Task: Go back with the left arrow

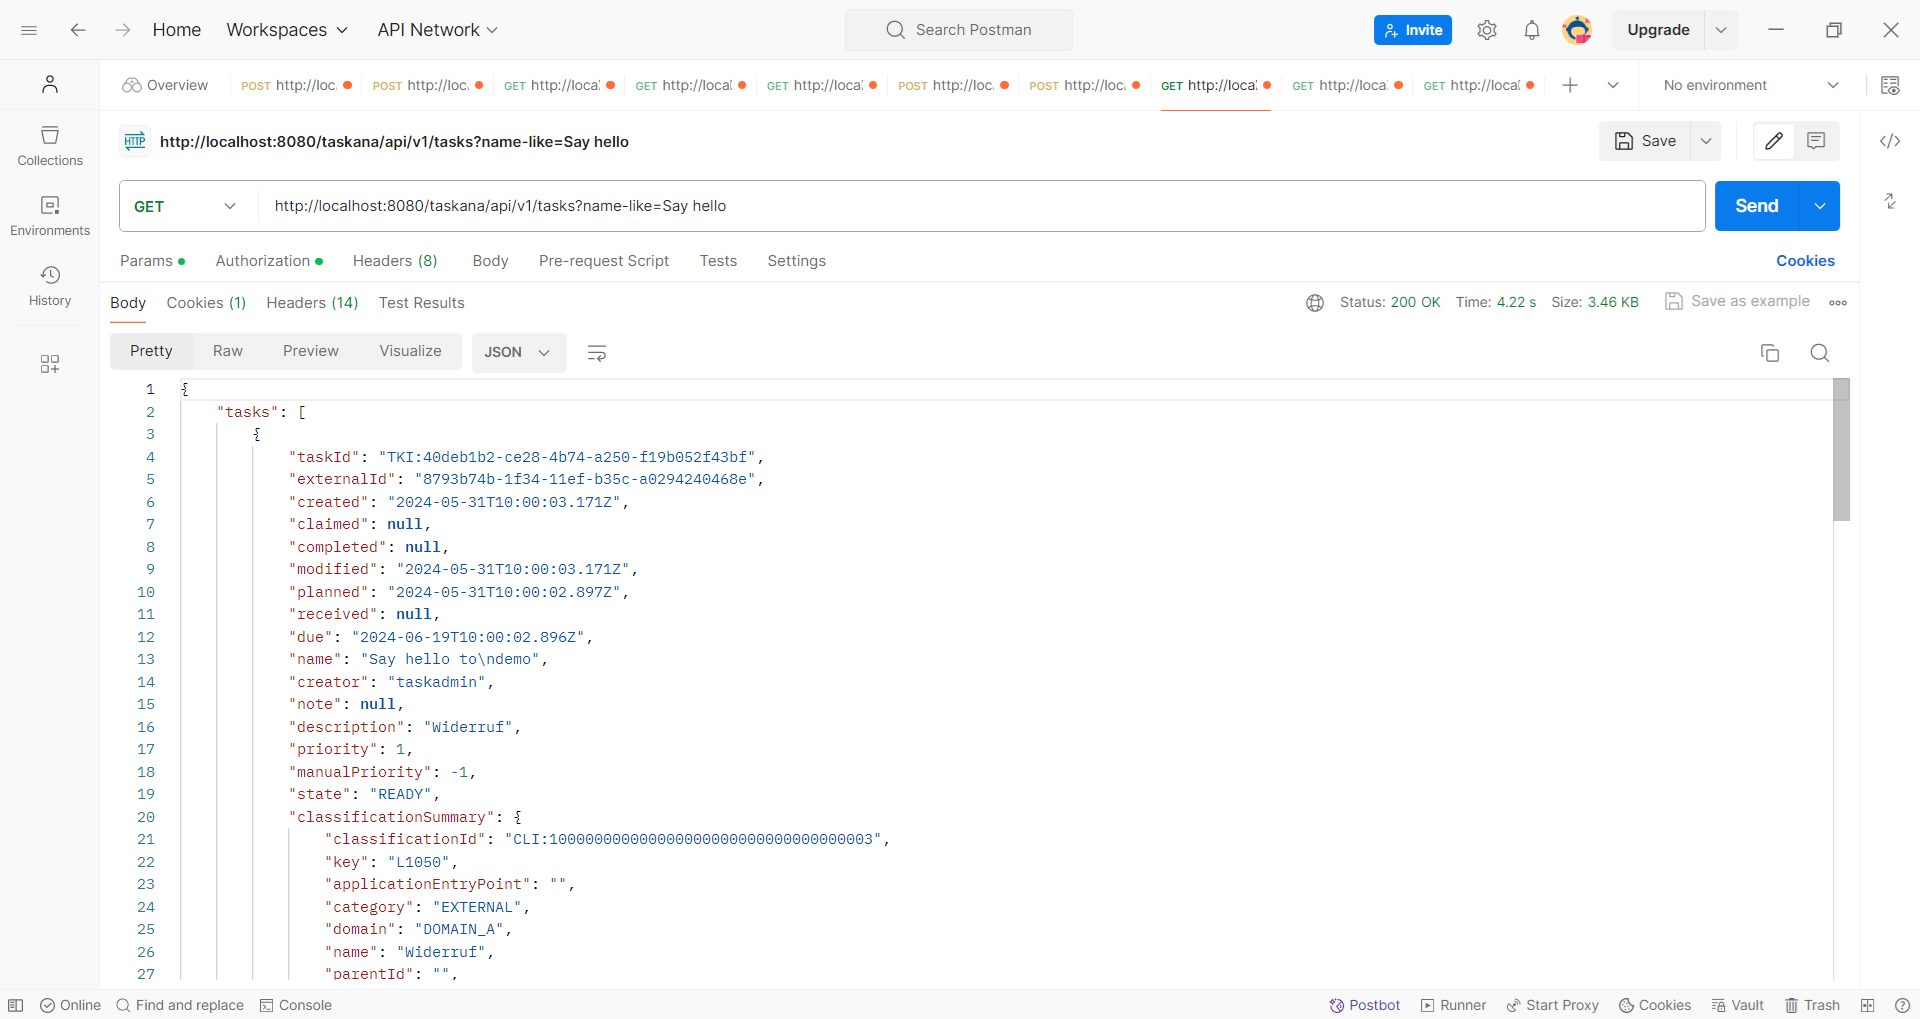Action: click(78, 30)
